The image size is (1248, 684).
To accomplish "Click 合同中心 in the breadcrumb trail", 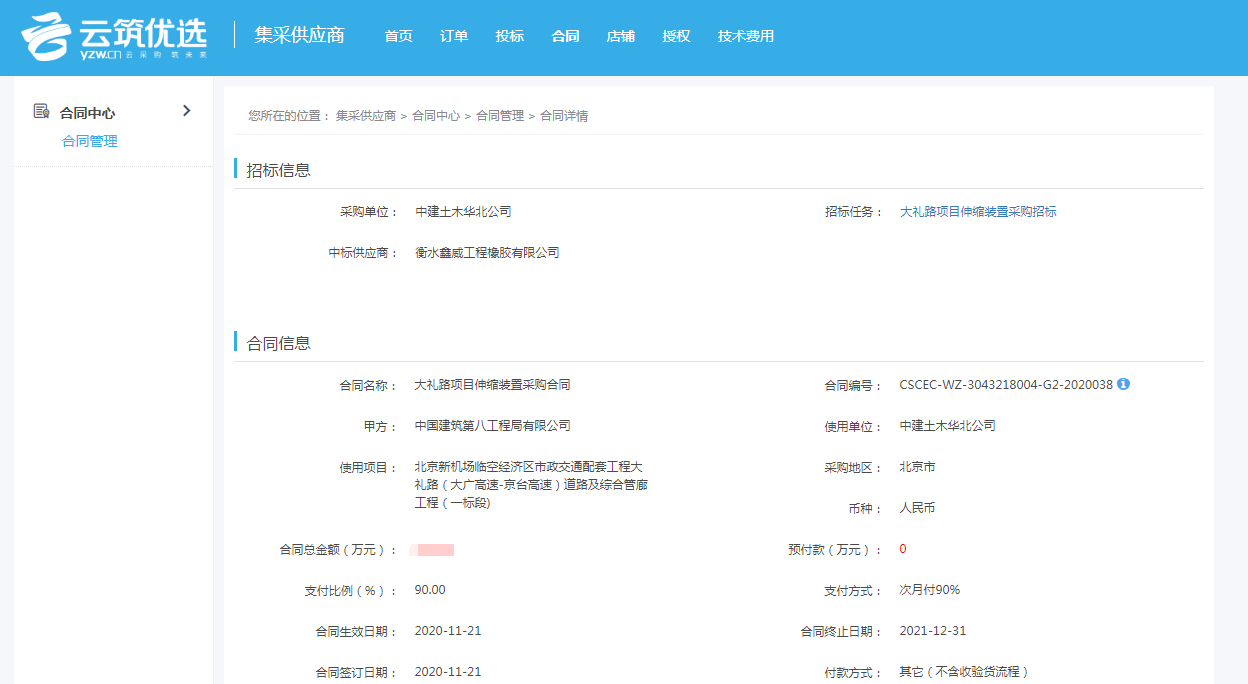I will click(x=434, y=115).
